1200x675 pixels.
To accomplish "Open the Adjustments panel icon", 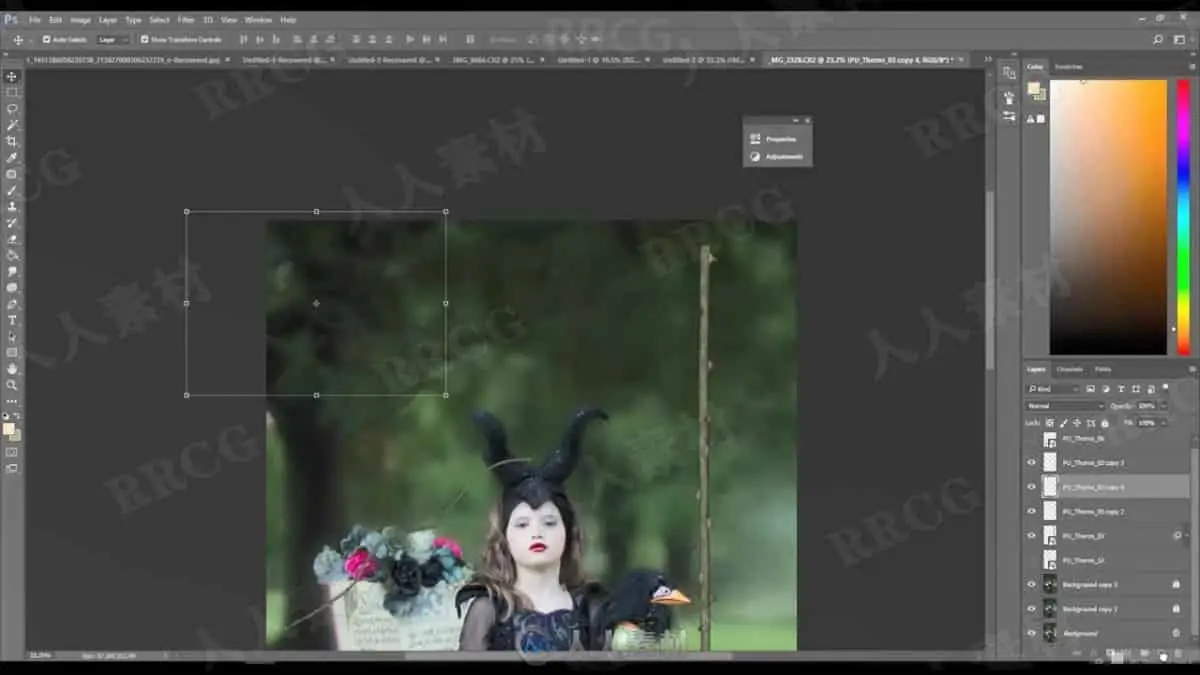I will (755, 156).
